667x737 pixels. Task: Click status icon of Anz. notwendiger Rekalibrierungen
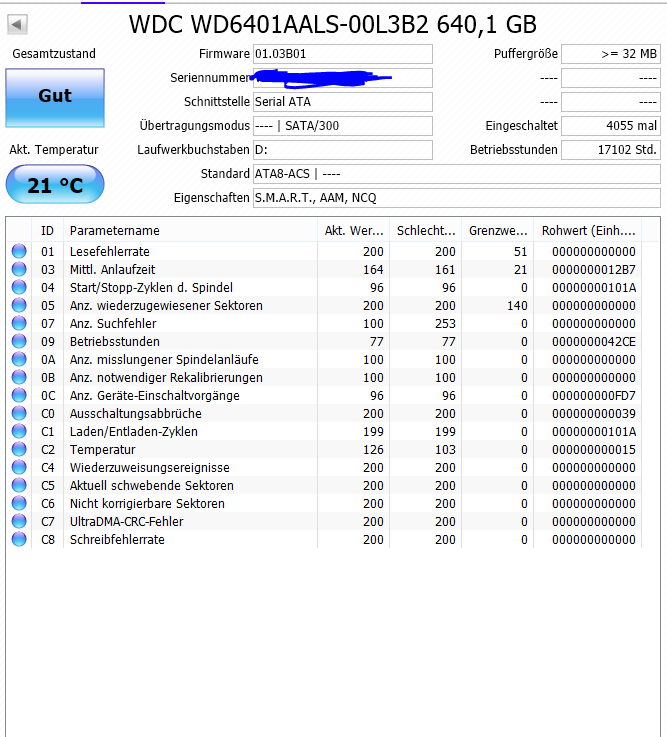[x=19, y=377]
